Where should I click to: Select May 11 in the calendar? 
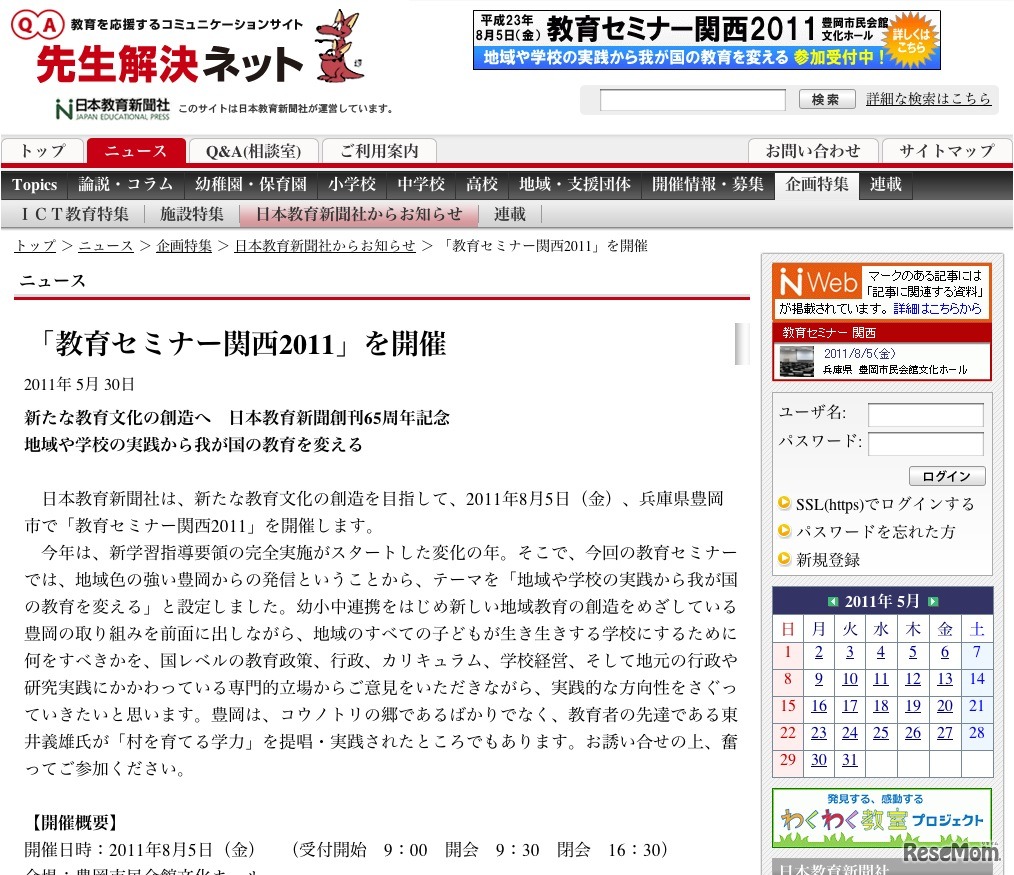[881, 679]
